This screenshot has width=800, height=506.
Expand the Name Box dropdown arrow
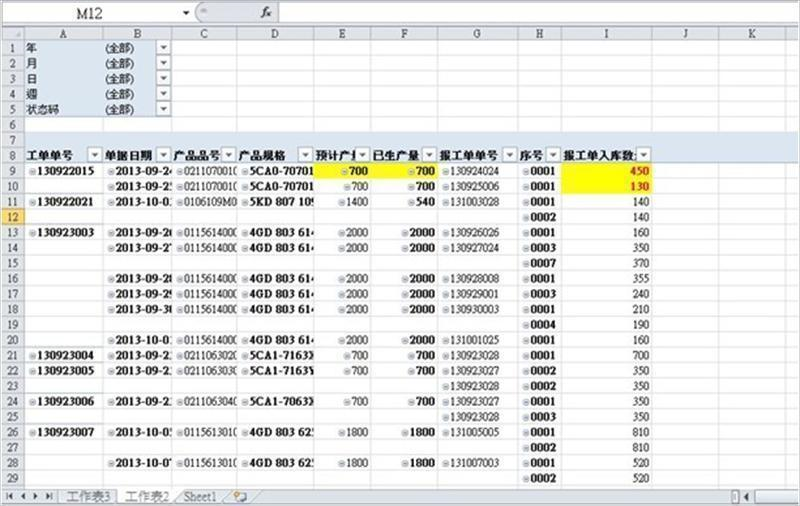(186, 12)
